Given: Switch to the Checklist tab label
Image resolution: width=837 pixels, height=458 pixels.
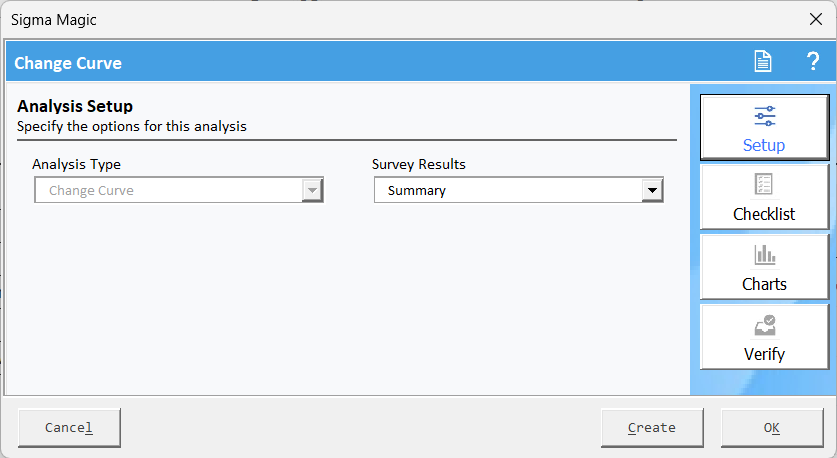Looking at the screenshot, I should [764, 214].
